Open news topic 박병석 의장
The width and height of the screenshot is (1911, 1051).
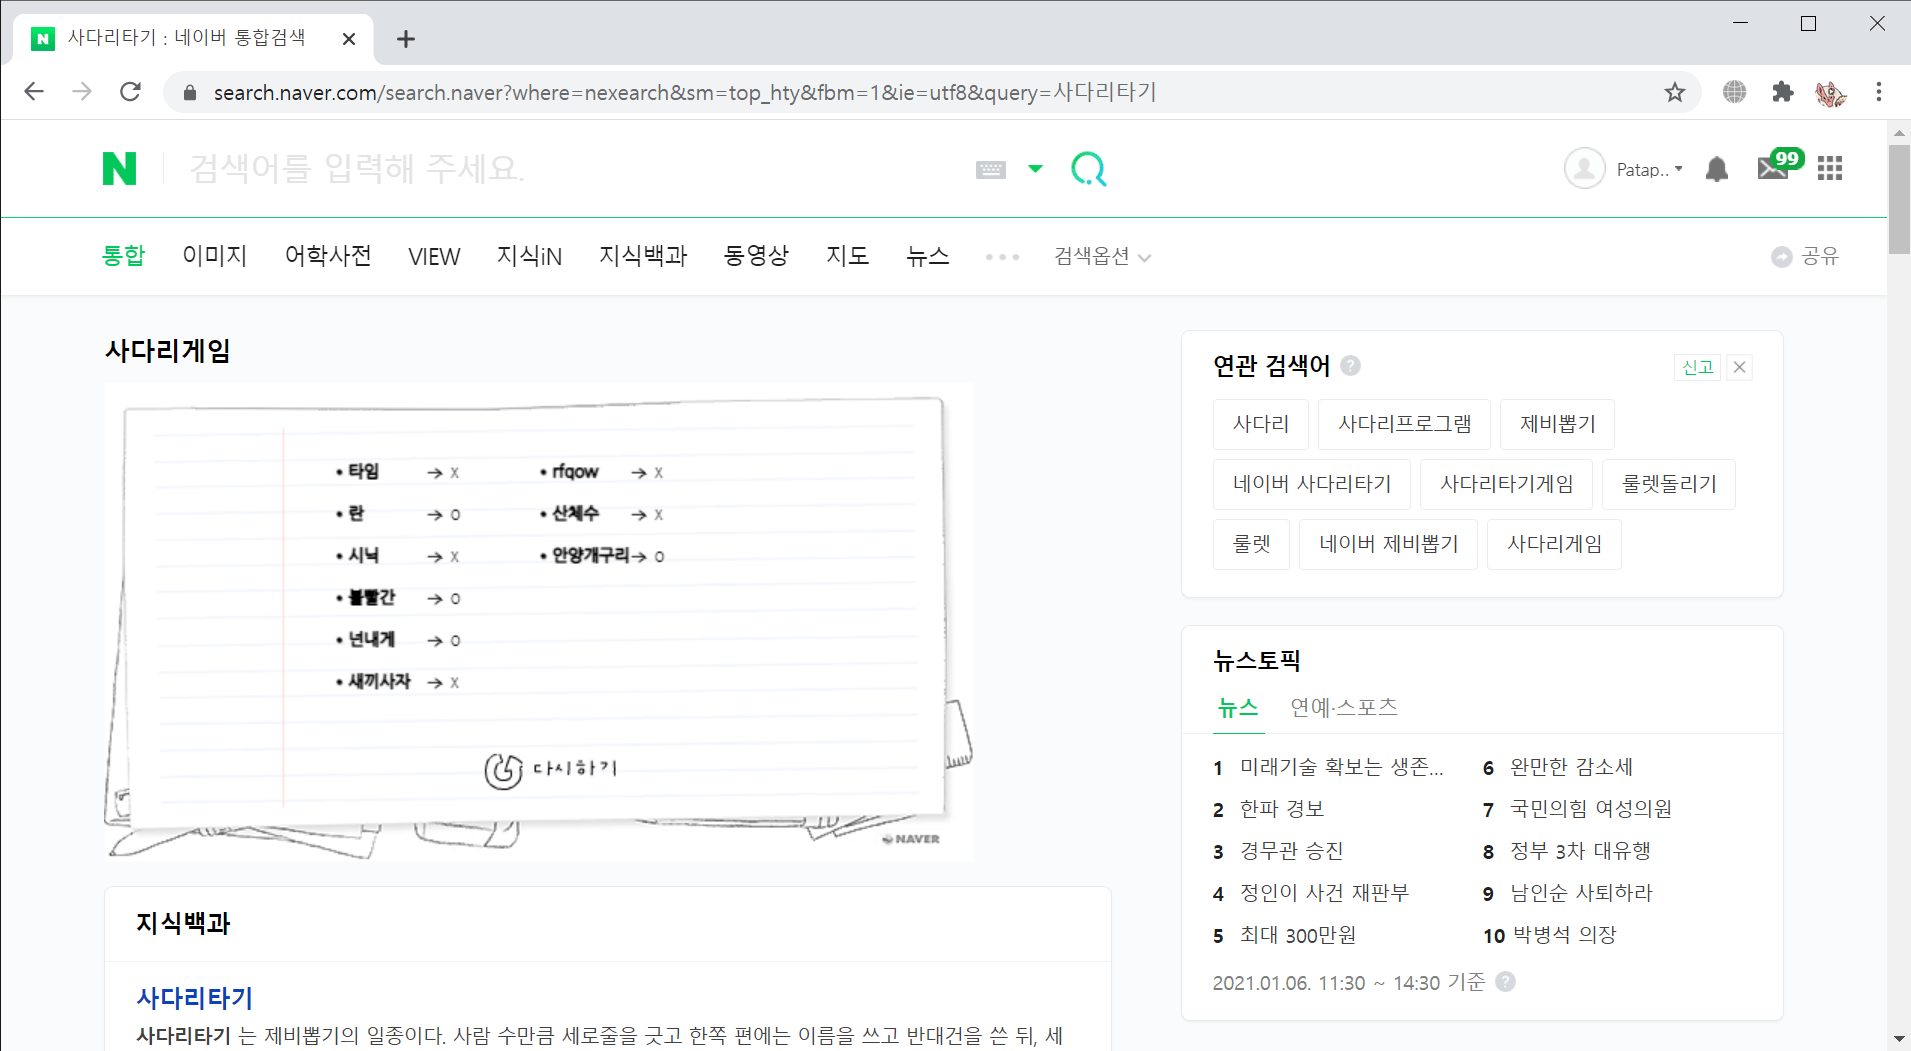1564,935
